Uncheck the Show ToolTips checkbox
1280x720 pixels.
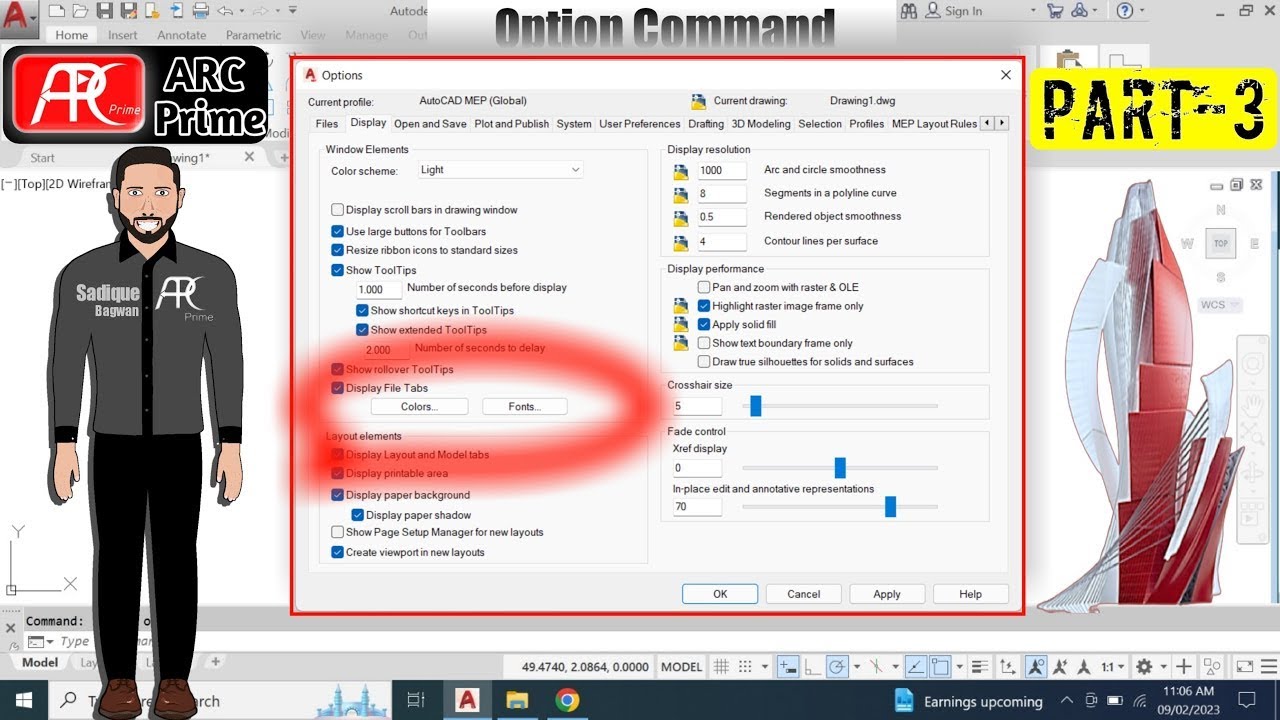[x=338, y=270]
